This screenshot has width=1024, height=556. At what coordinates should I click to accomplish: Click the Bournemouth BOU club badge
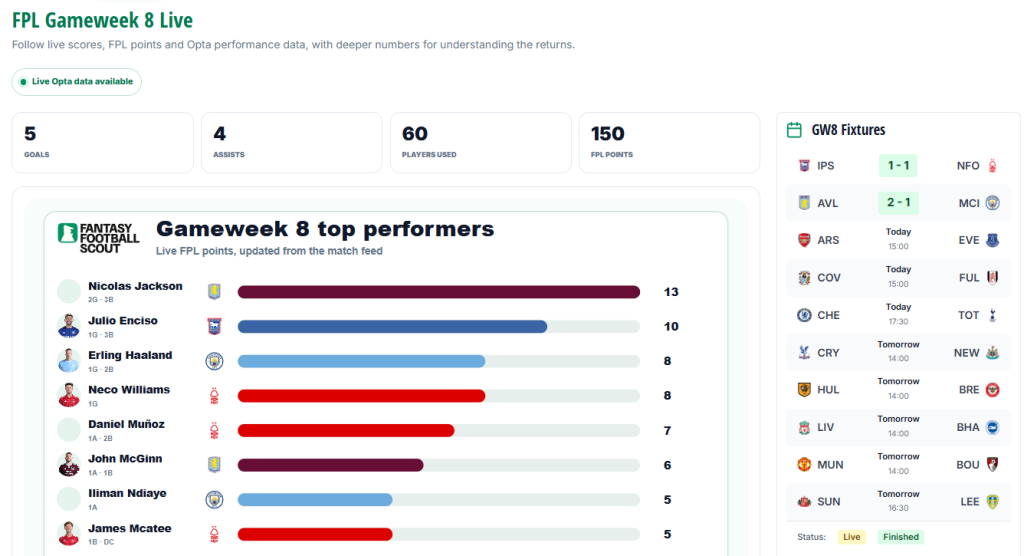coord(992,465)
